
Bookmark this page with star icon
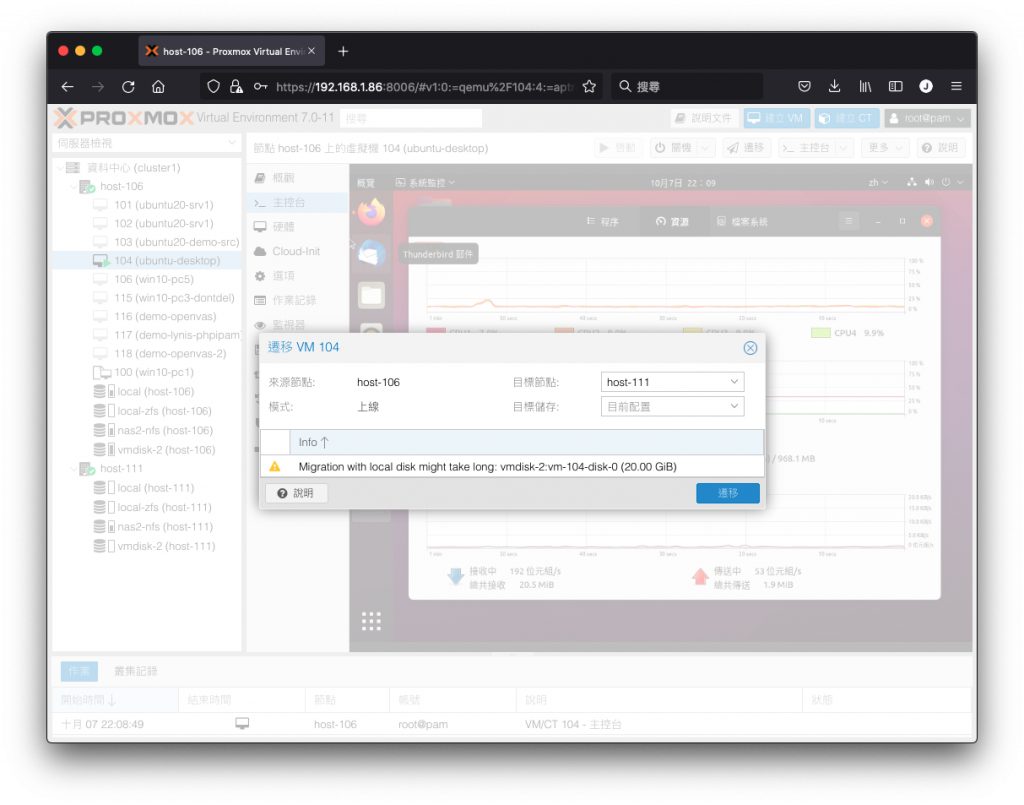(x=589, y=86)
